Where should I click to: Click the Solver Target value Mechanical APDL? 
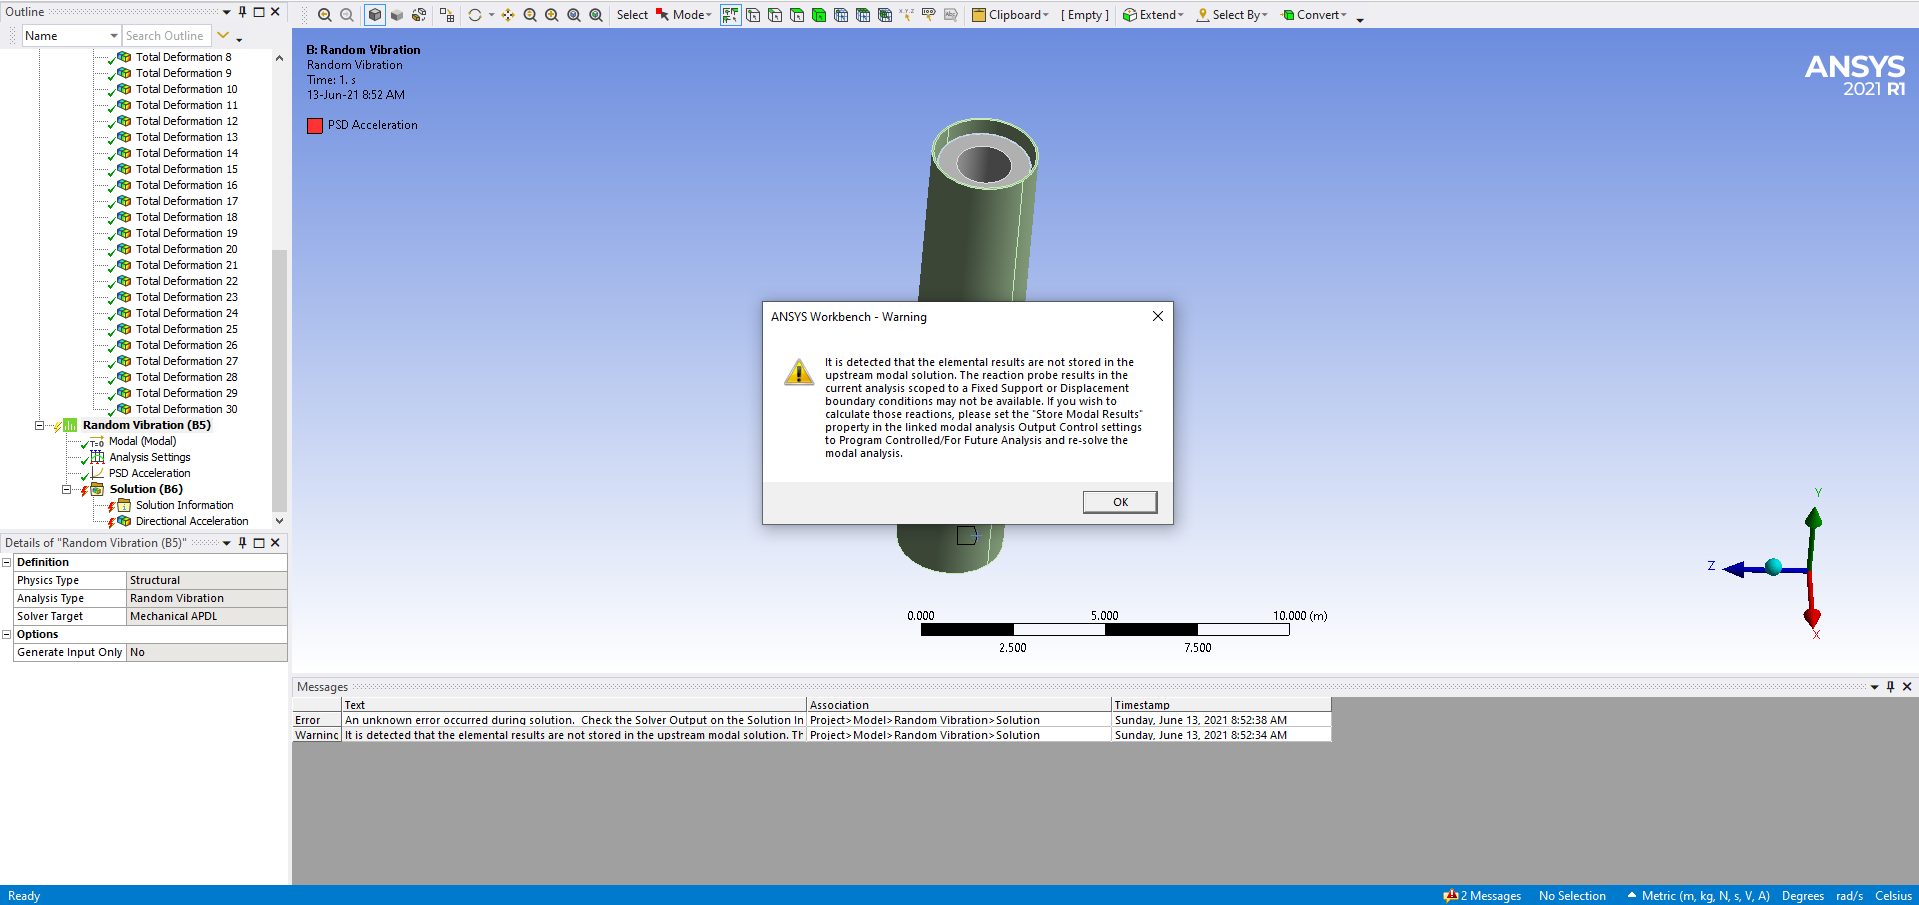[207, 616]
